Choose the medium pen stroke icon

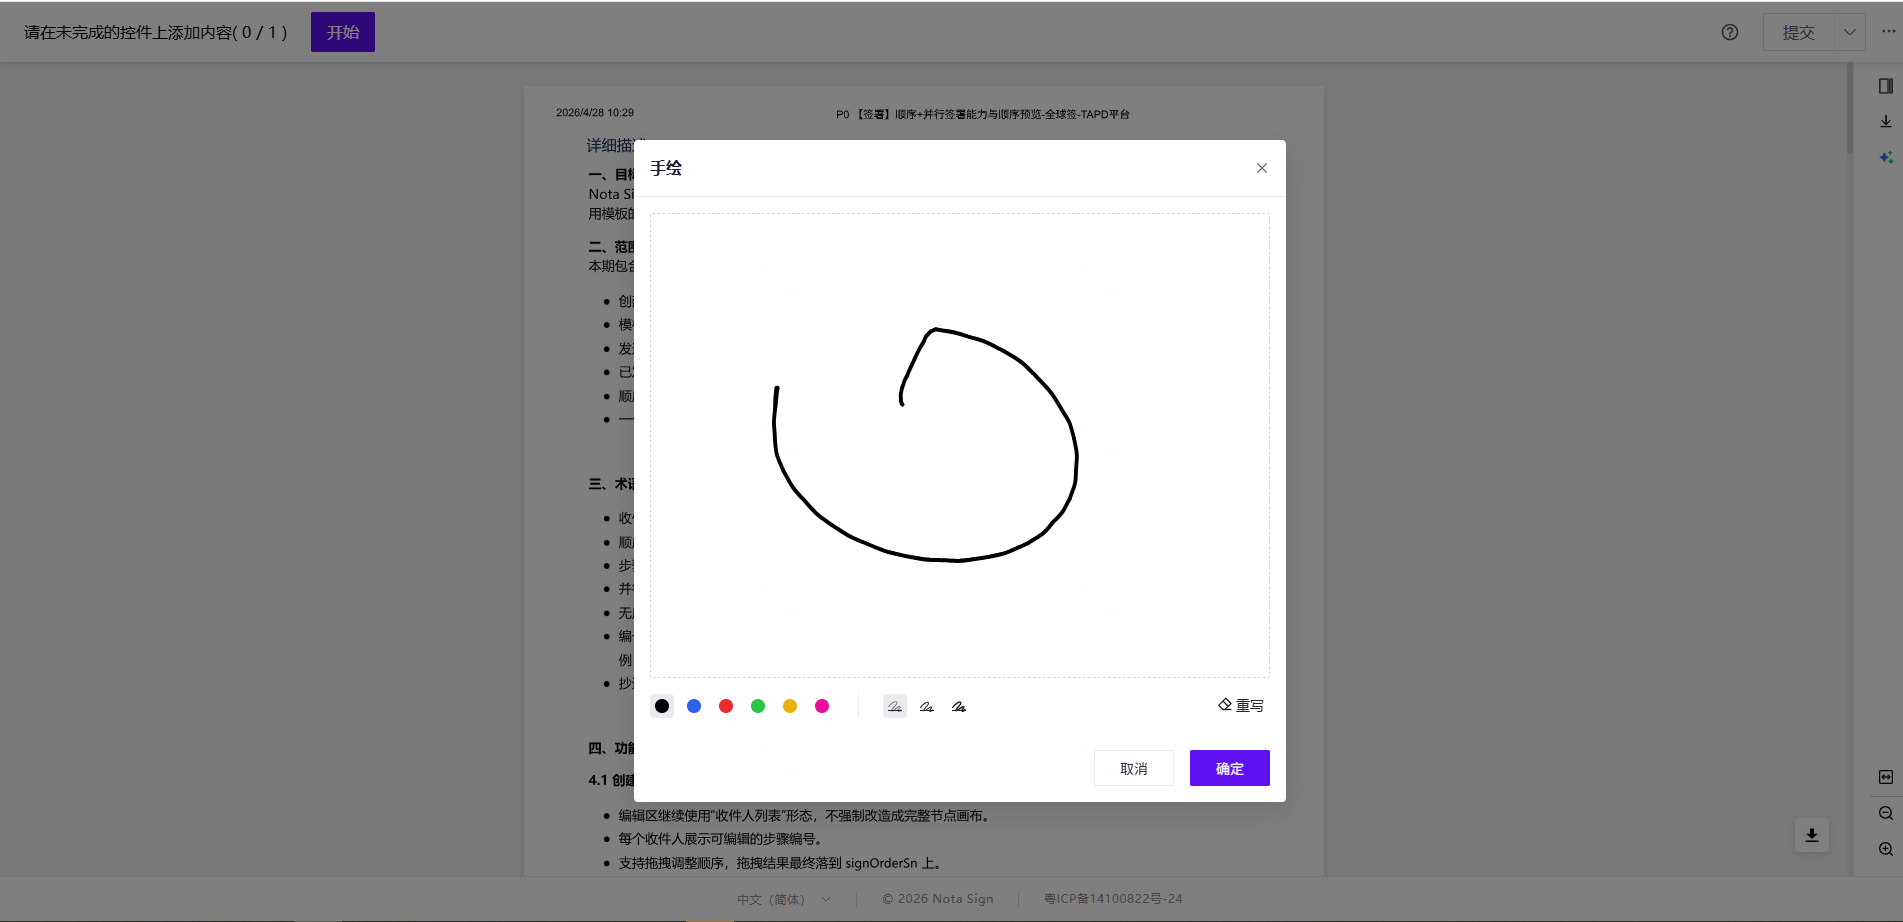927,706
